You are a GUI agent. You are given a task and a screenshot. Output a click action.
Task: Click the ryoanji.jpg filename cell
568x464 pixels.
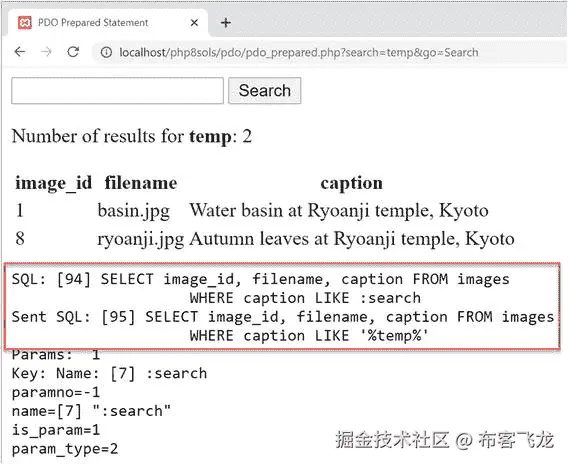point(141,239)
